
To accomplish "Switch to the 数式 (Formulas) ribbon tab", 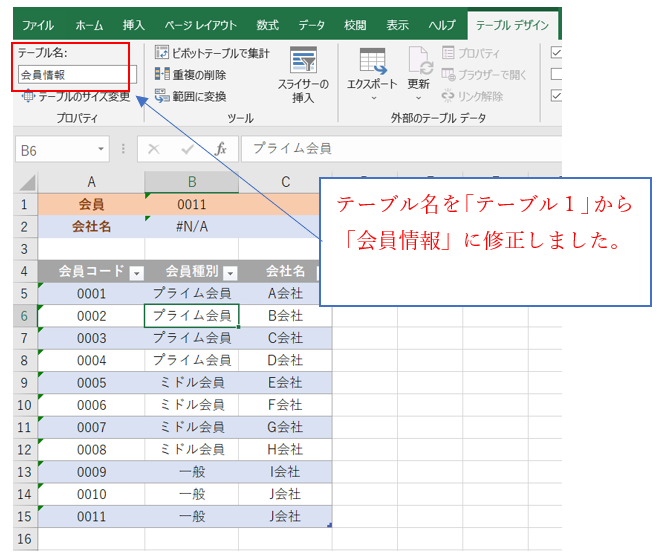I will [x=267, y=23].
